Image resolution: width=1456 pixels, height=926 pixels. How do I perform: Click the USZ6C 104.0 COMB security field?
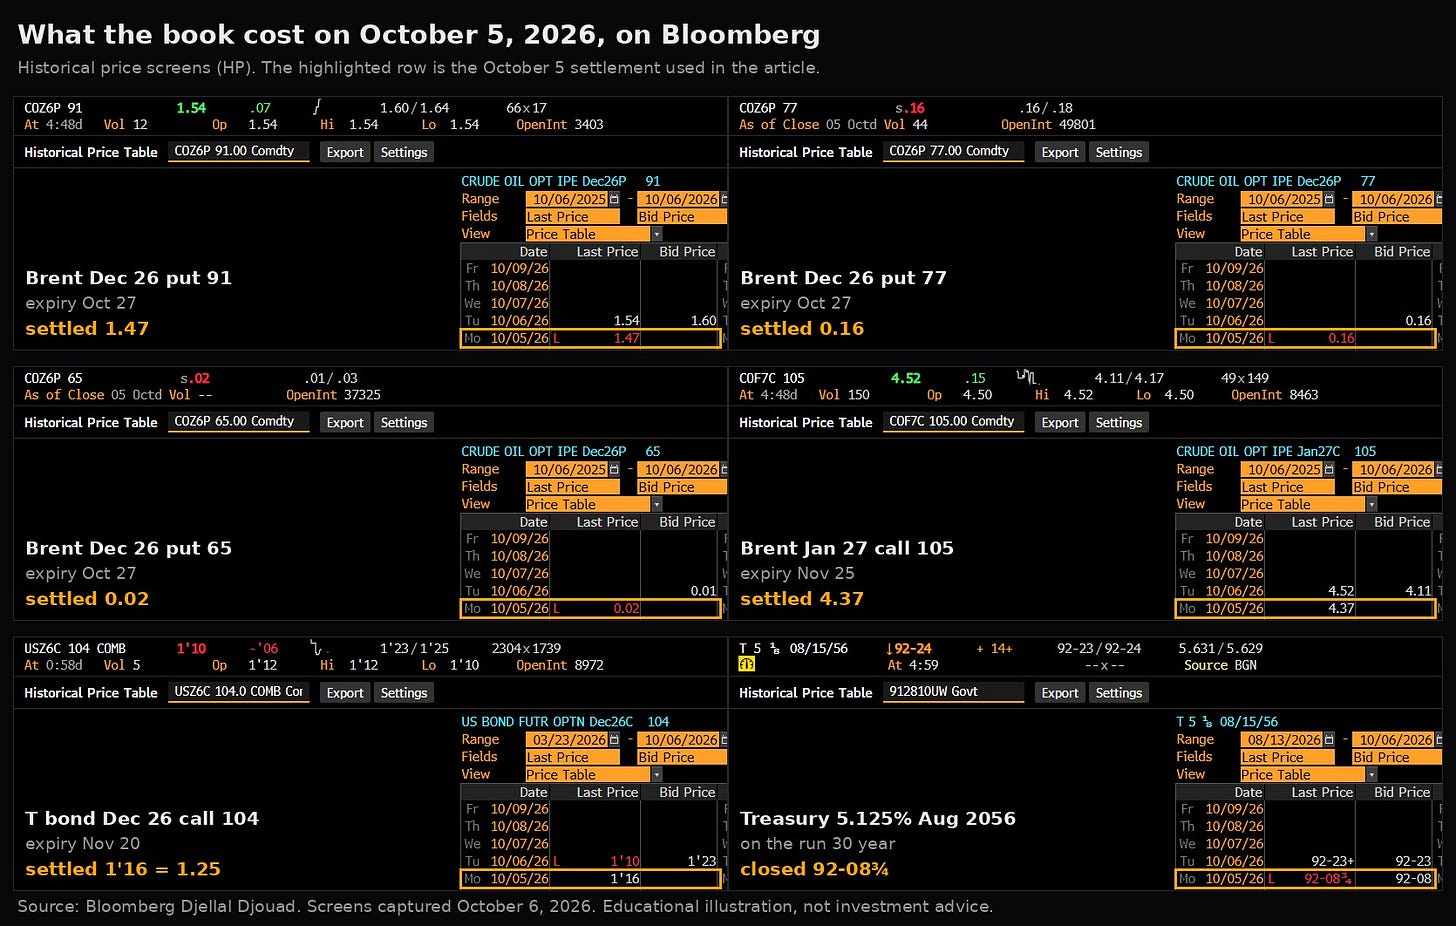[239, 692]
